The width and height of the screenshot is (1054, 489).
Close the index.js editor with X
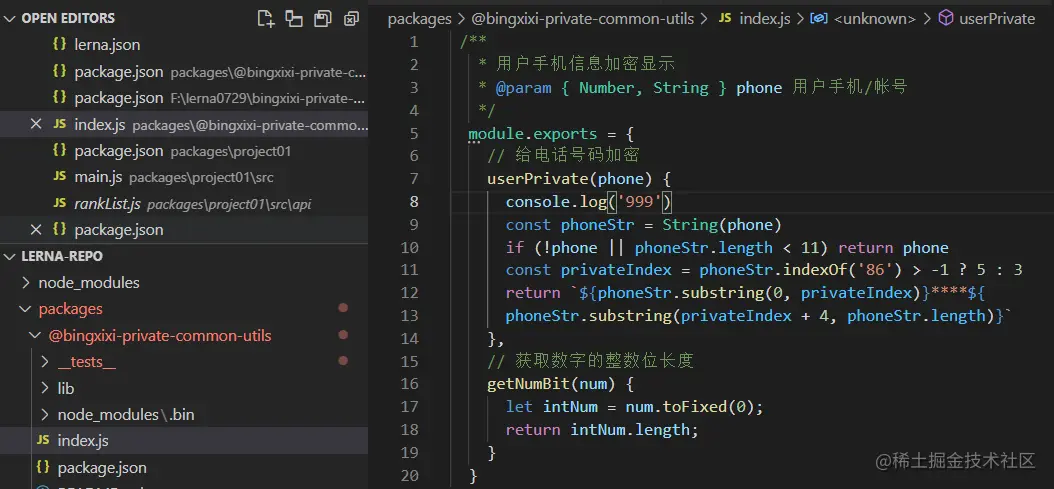point(36,124)
